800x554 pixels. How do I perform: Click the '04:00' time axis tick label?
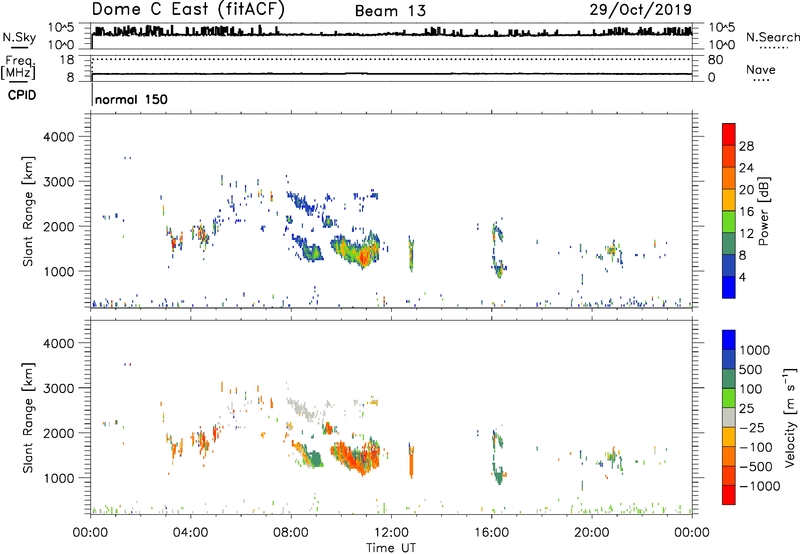point(190,533)
